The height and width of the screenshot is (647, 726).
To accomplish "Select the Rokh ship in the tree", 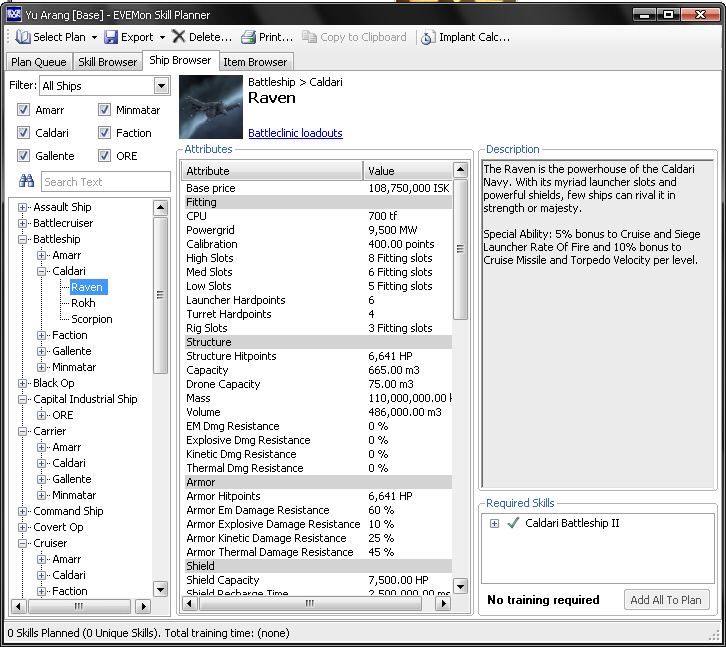I will (83, 303).
